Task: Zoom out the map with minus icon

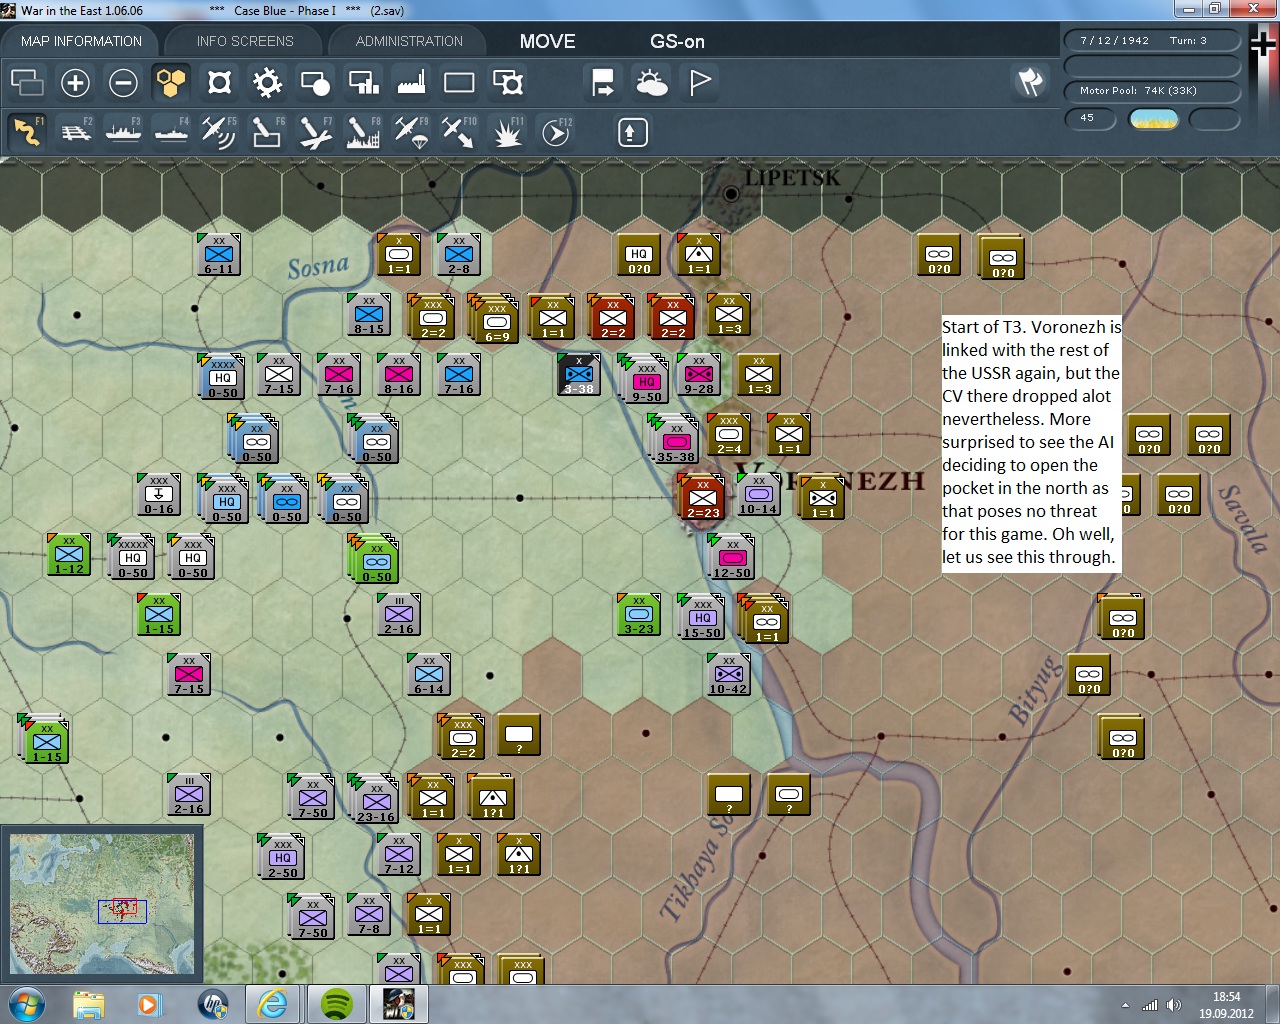Action: 123,82
